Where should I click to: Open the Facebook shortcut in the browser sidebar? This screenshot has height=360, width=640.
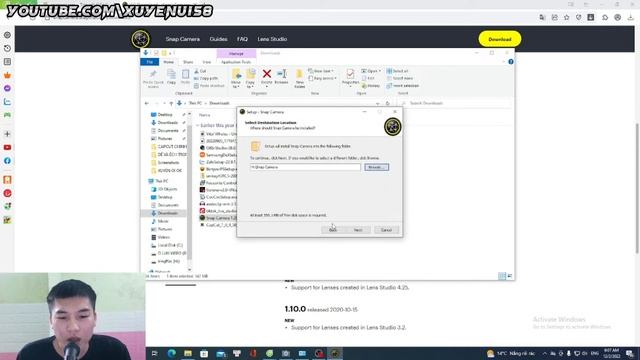7,161
